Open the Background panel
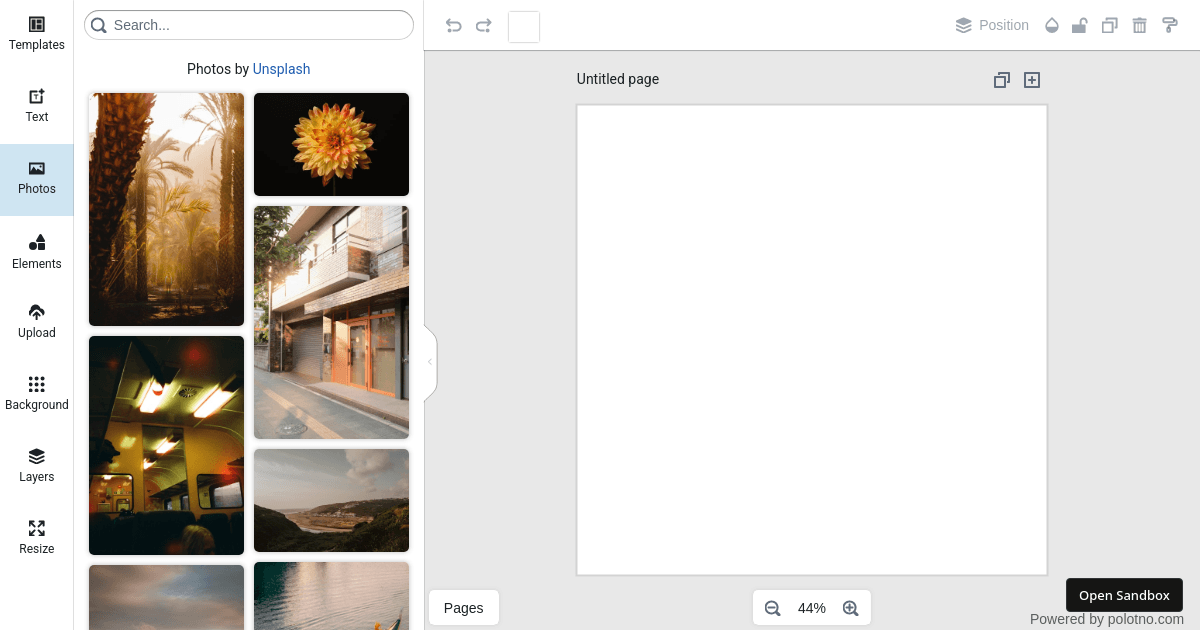Screen dimensions: 1200x630 click(x=37, y=394)
